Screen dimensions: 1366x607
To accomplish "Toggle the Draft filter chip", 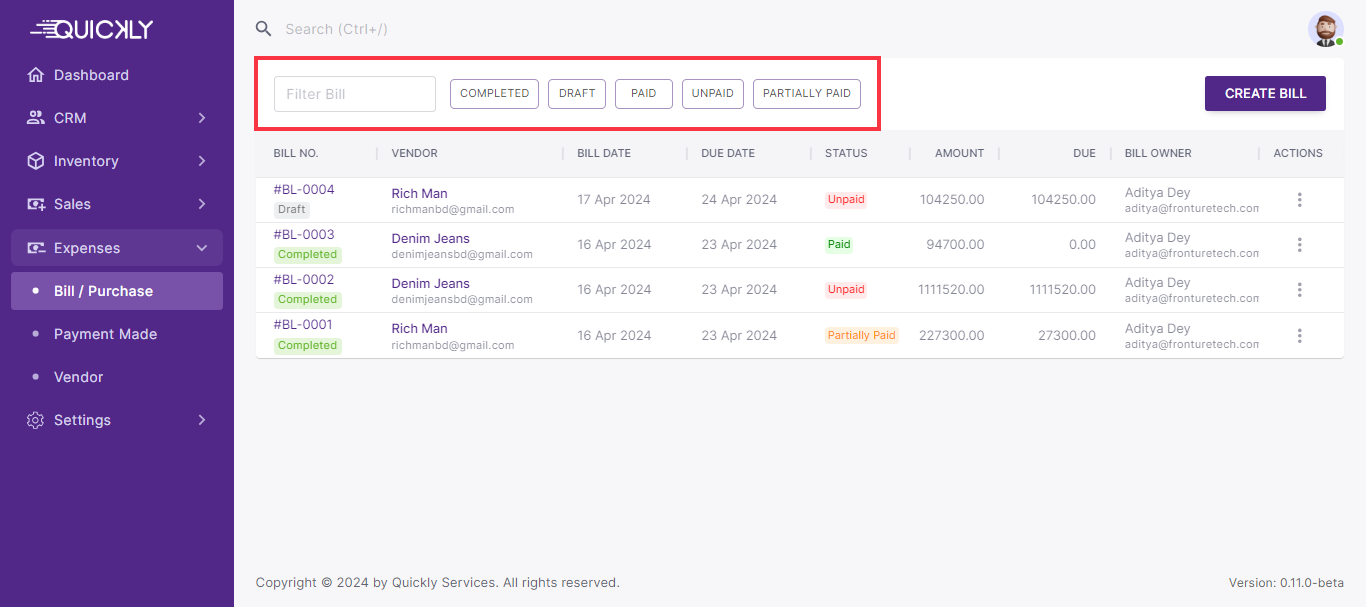I will coord(576,94).
